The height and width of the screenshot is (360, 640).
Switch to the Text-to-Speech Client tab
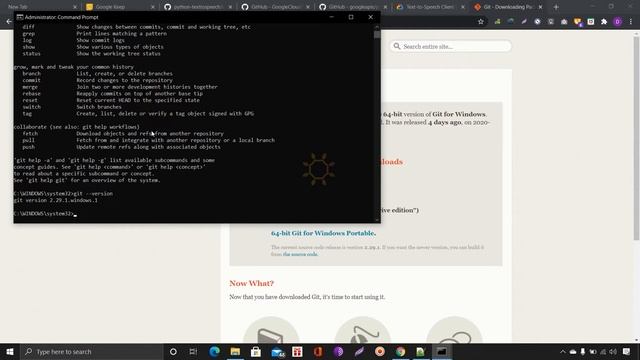[429, 7]
